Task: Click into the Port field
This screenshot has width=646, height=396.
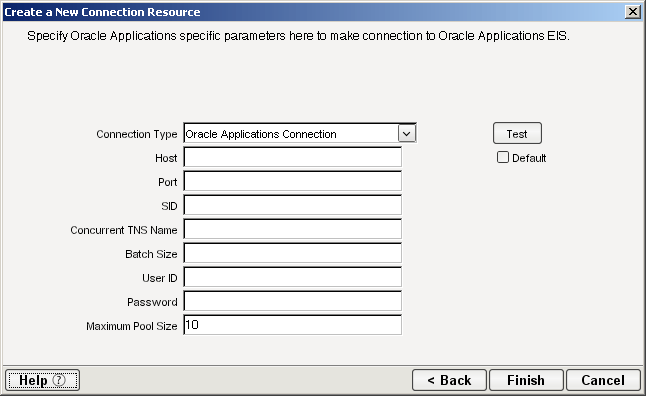Action: coord(293,181)
